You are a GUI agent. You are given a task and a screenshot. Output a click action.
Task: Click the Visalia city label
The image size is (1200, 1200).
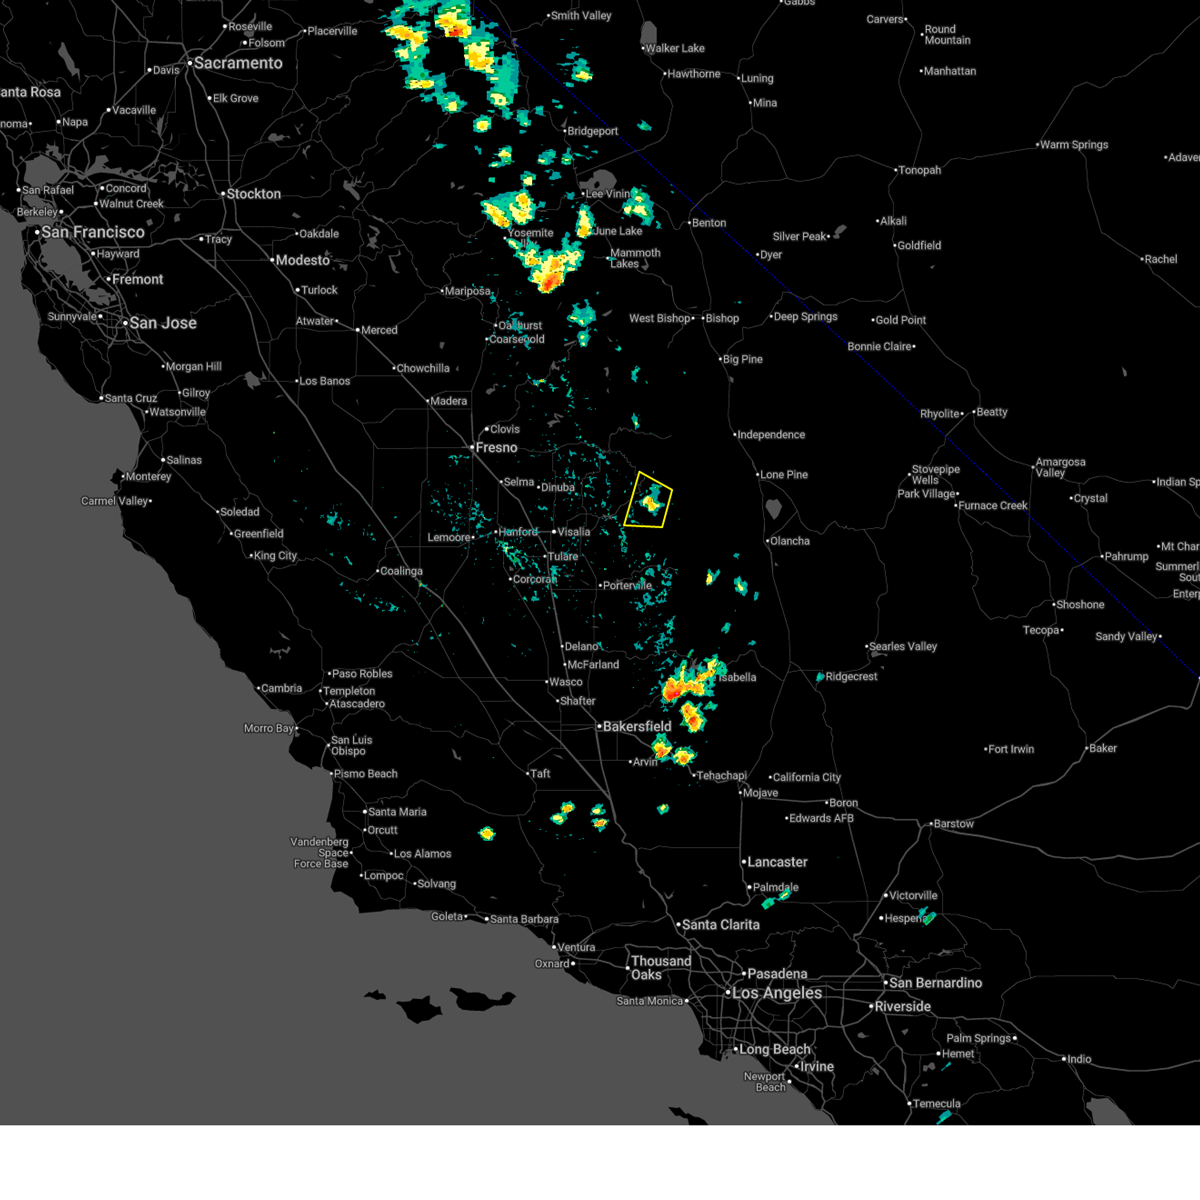click(574, 532)
